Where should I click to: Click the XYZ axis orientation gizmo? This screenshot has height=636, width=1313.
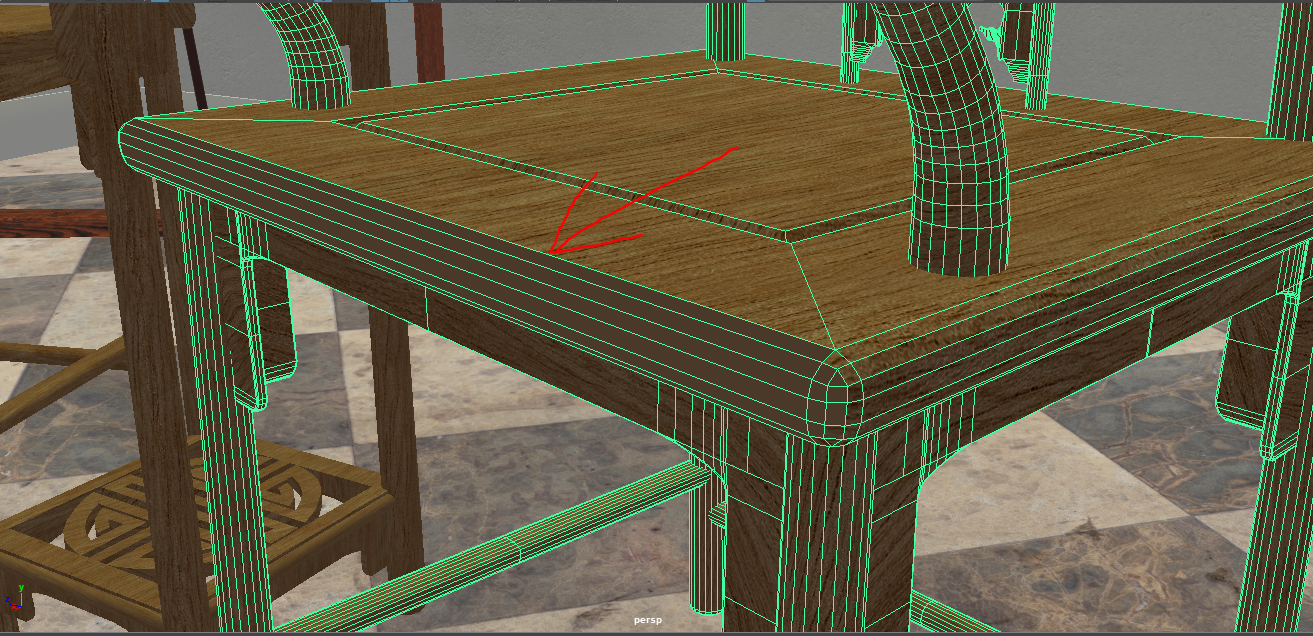[13, 597]
